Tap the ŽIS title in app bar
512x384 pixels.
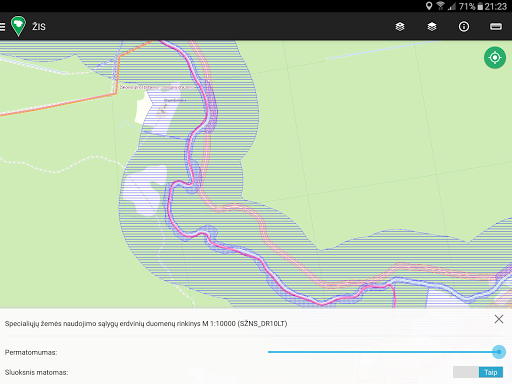point(39,27)
